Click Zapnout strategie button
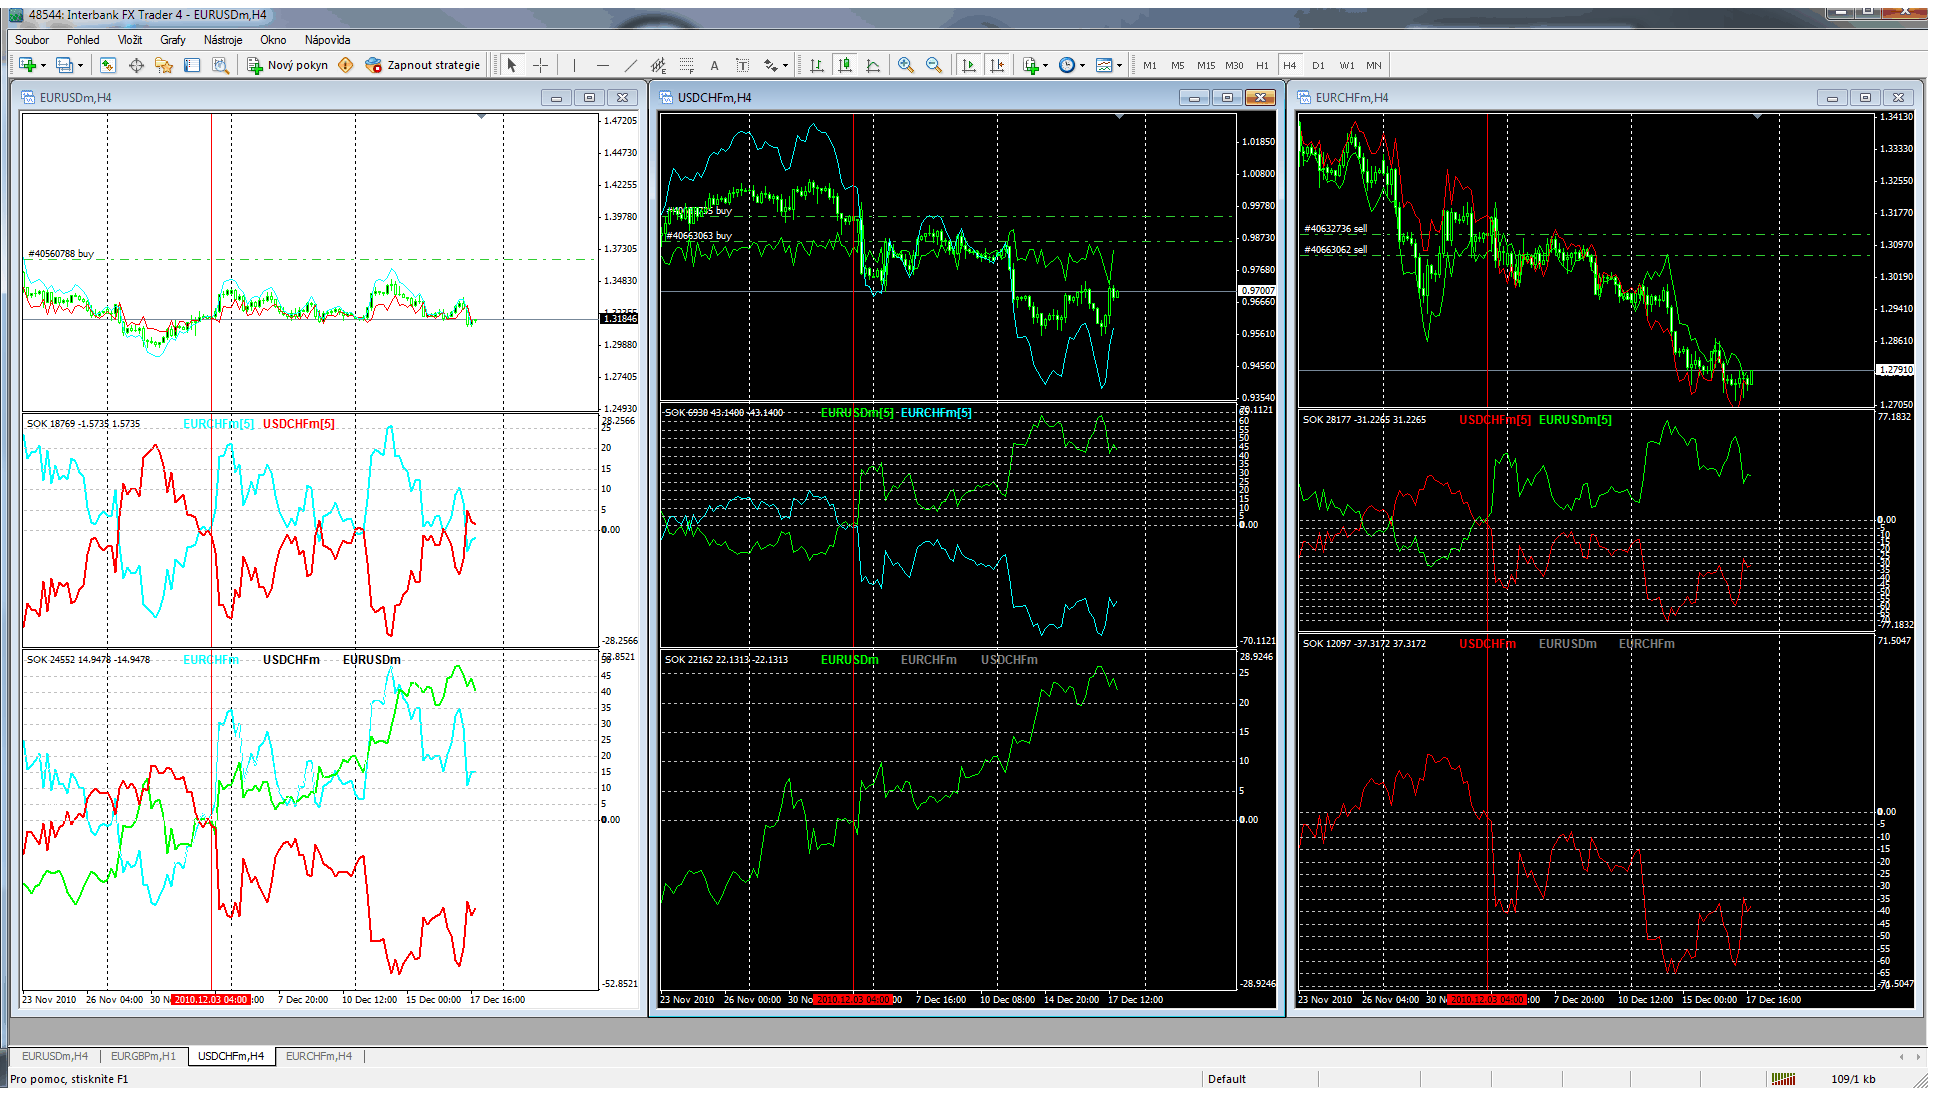Screen dimensions: 1936x1096 click(x=423, y=65)
